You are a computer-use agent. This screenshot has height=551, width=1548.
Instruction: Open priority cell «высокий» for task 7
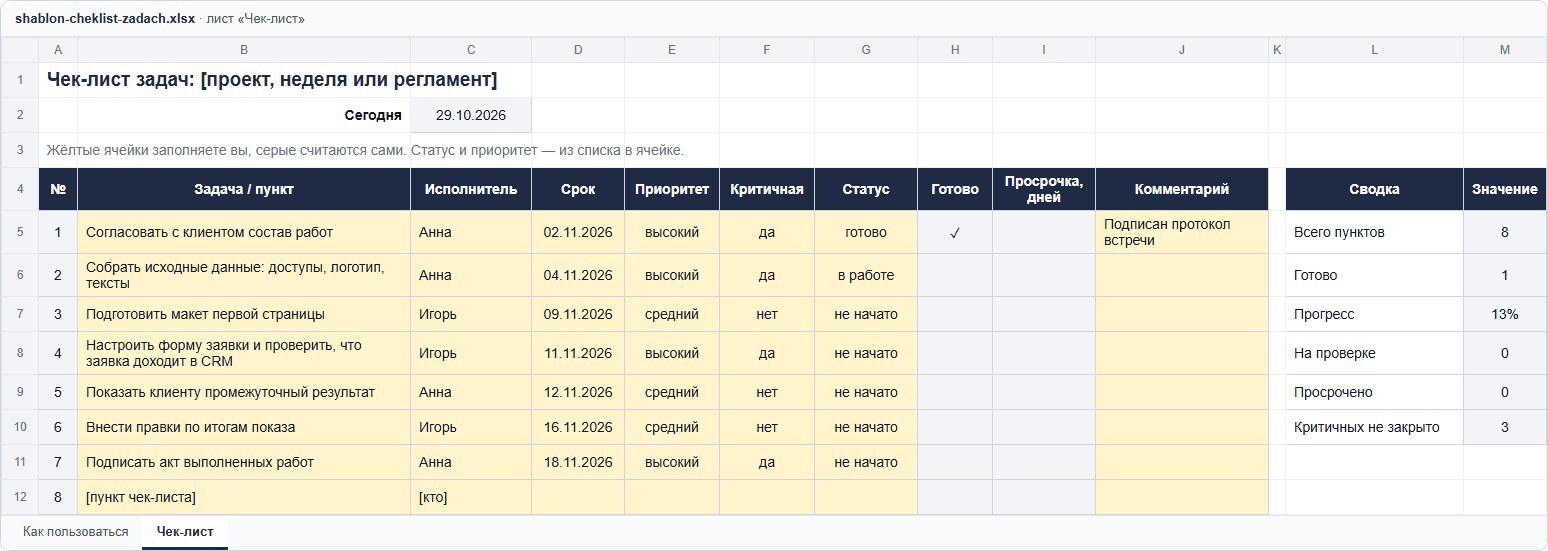click(672, 462)
